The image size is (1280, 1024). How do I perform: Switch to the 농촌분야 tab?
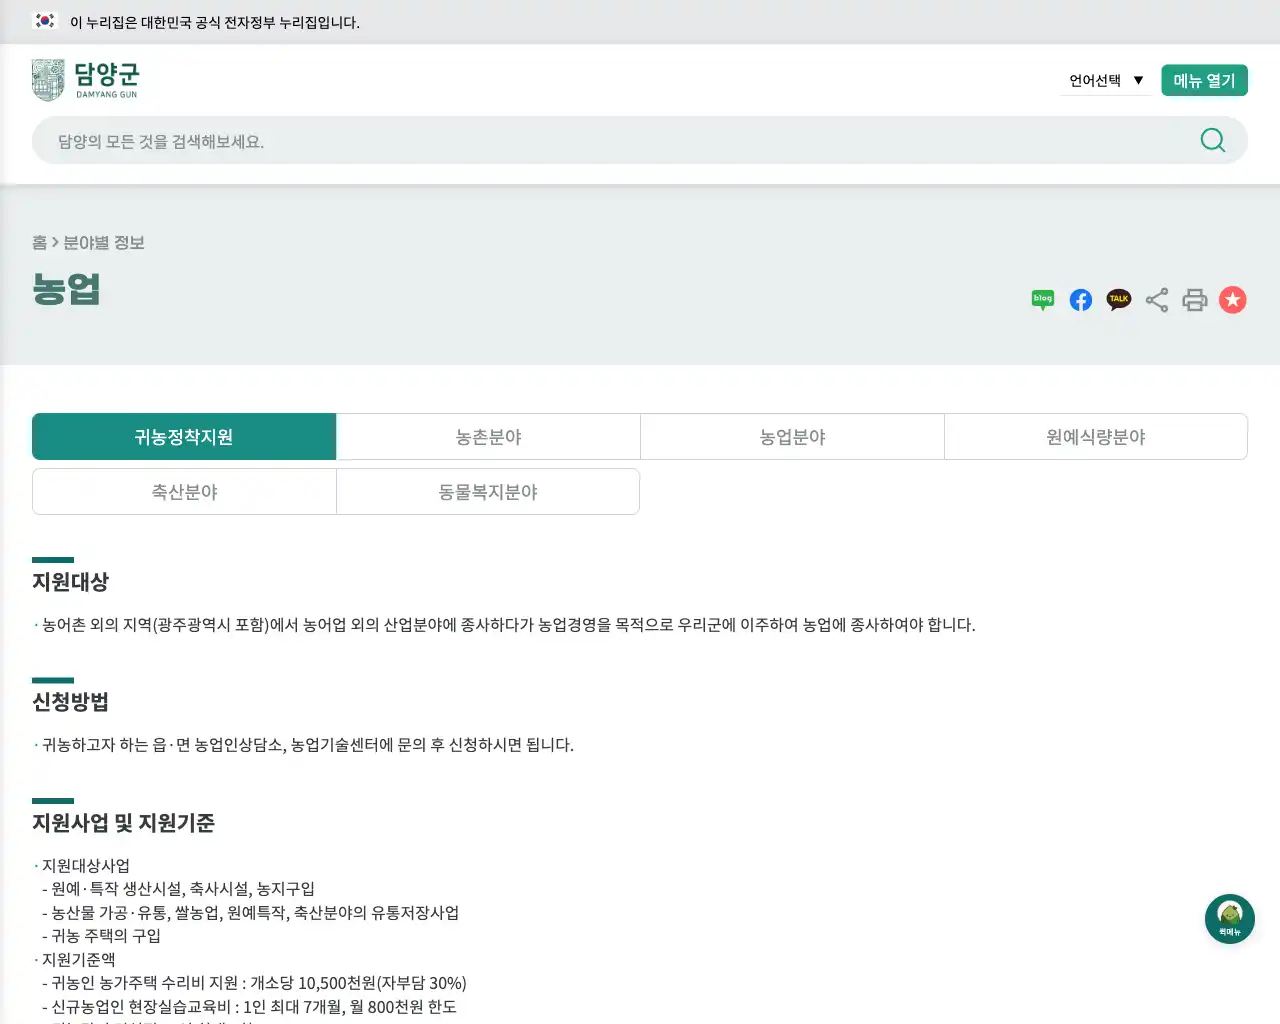(x=488, y=436)
